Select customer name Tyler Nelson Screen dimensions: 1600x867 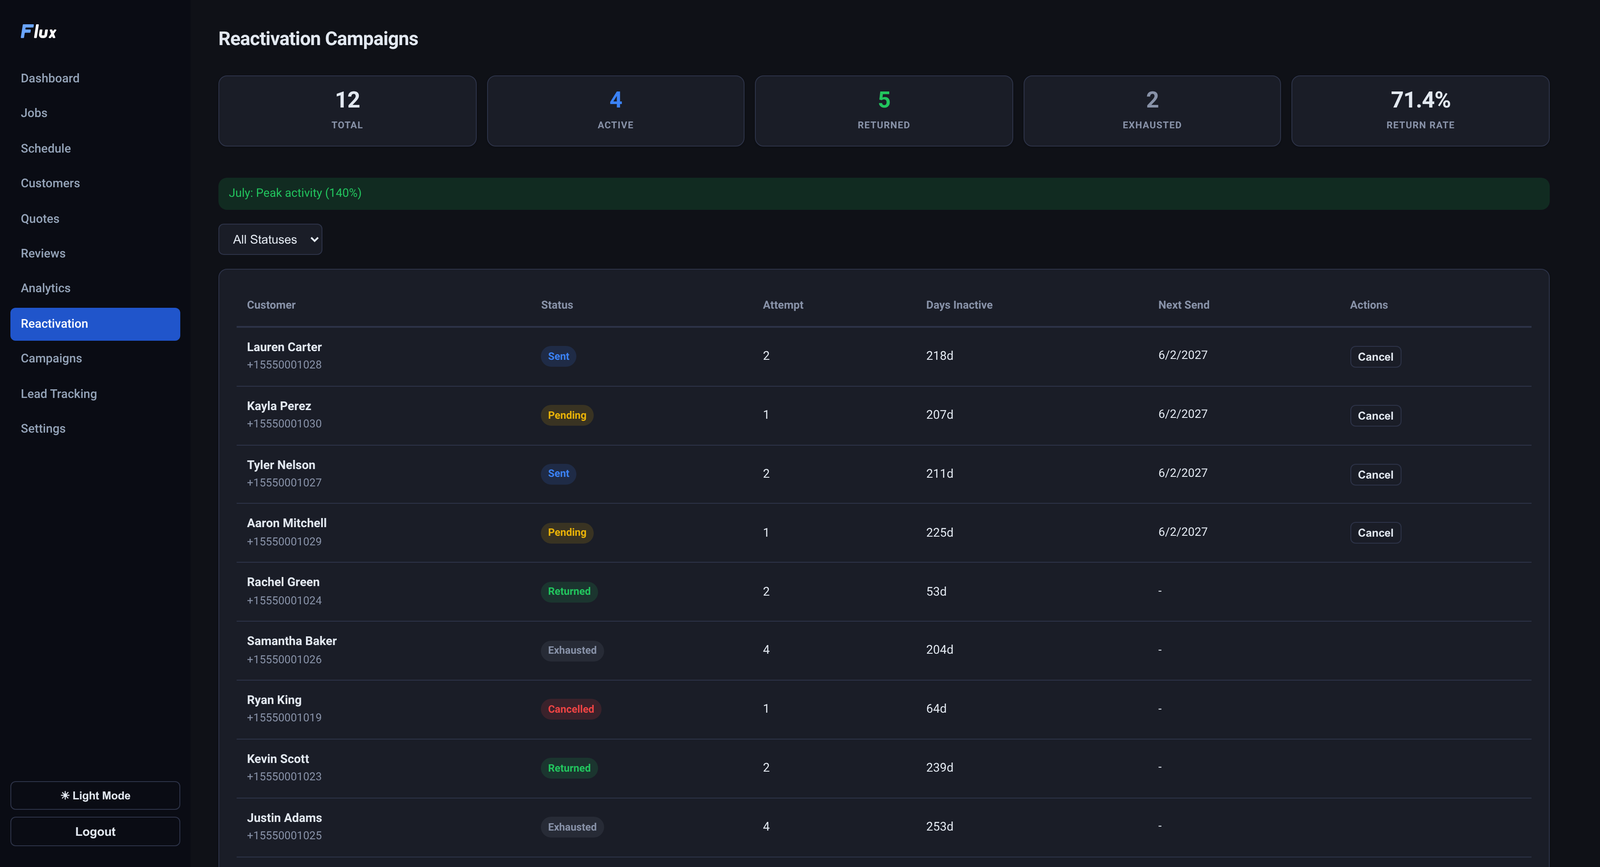[281, 465]
